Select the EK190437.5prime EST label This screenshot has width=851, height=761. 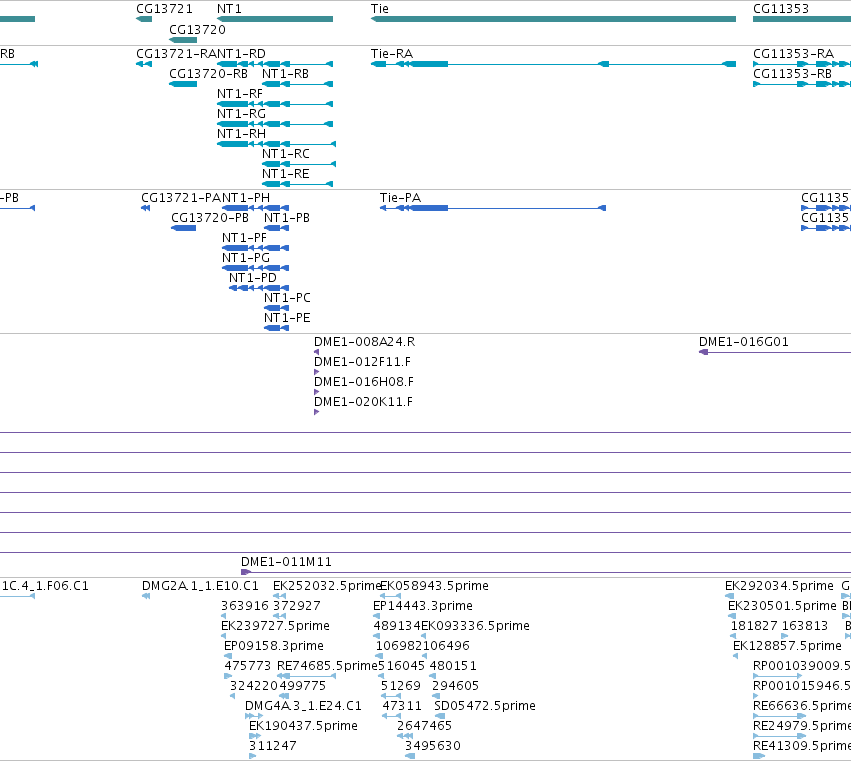(303, 727)
